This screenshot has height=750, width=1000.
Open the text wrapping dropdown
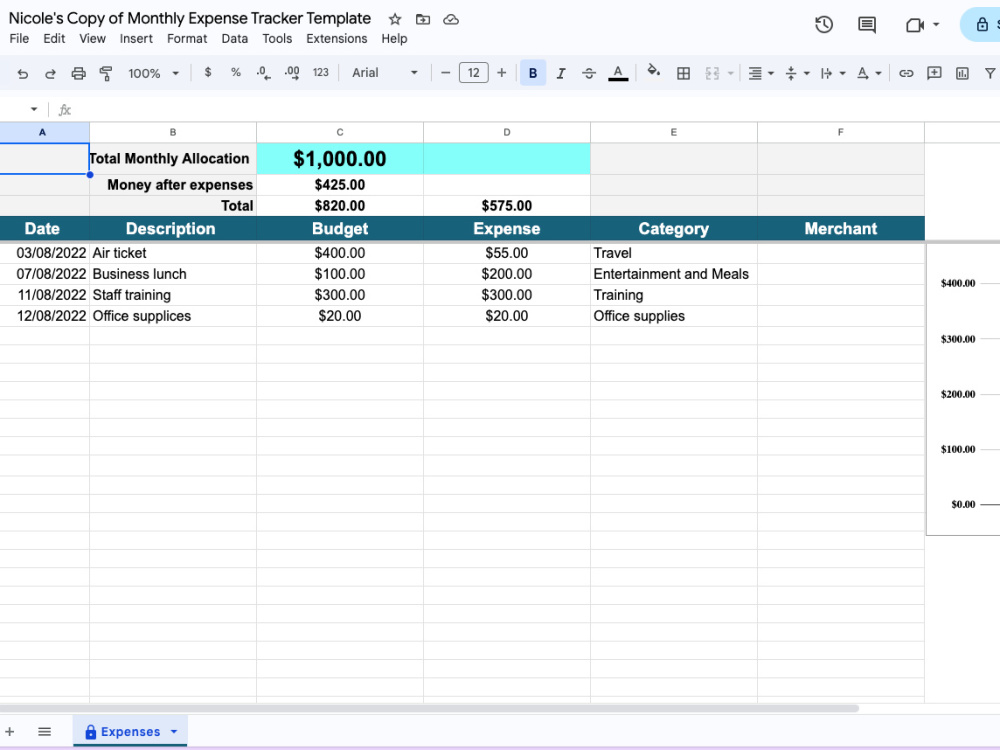[832, 73]
